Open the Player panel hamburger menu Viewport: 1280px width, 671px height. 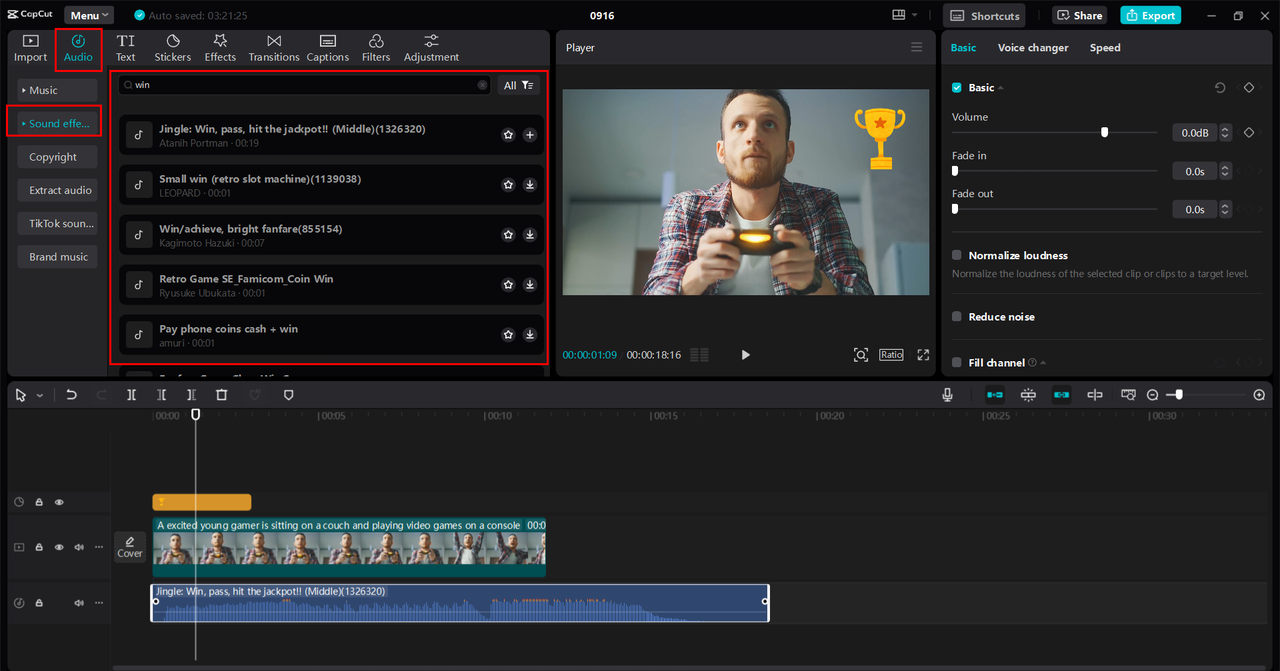917,47
